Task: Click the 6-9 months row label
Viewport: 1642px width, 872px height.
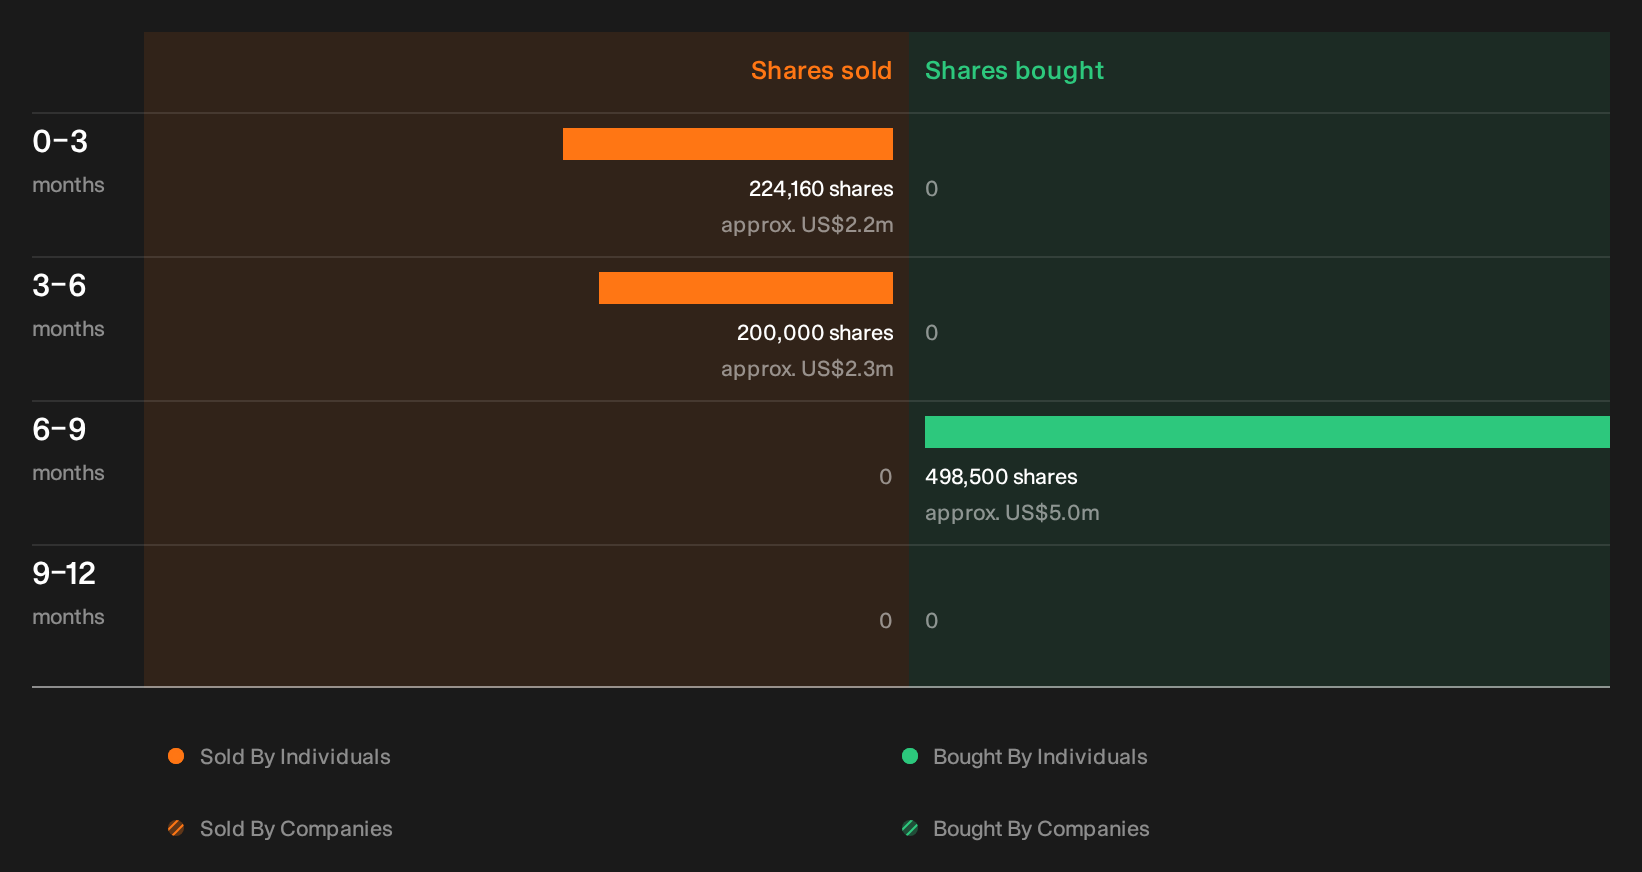Action: [68, 448]
